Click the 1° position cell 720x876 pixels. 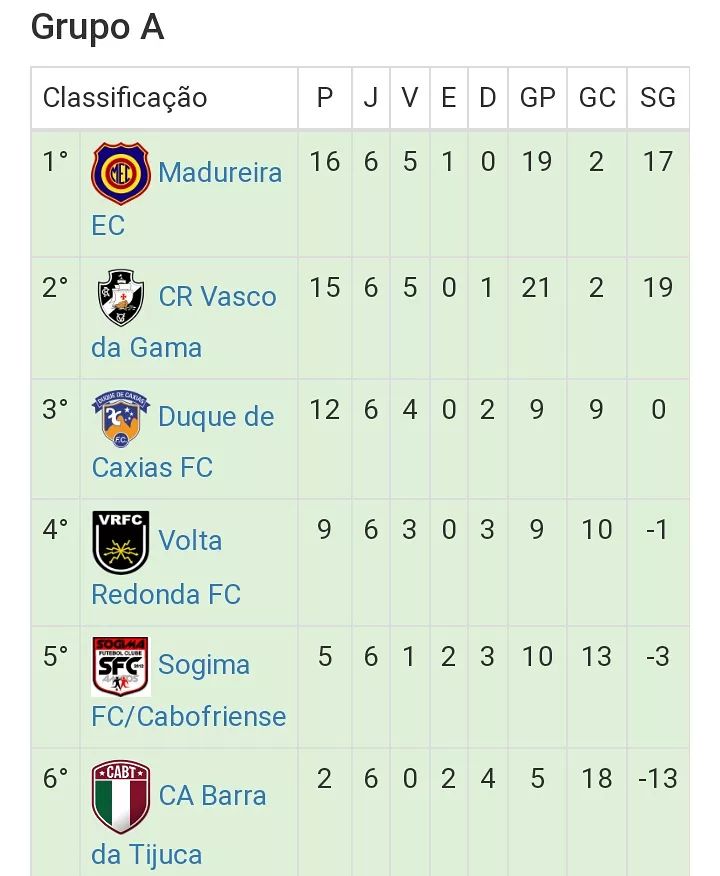click(55, 162)
